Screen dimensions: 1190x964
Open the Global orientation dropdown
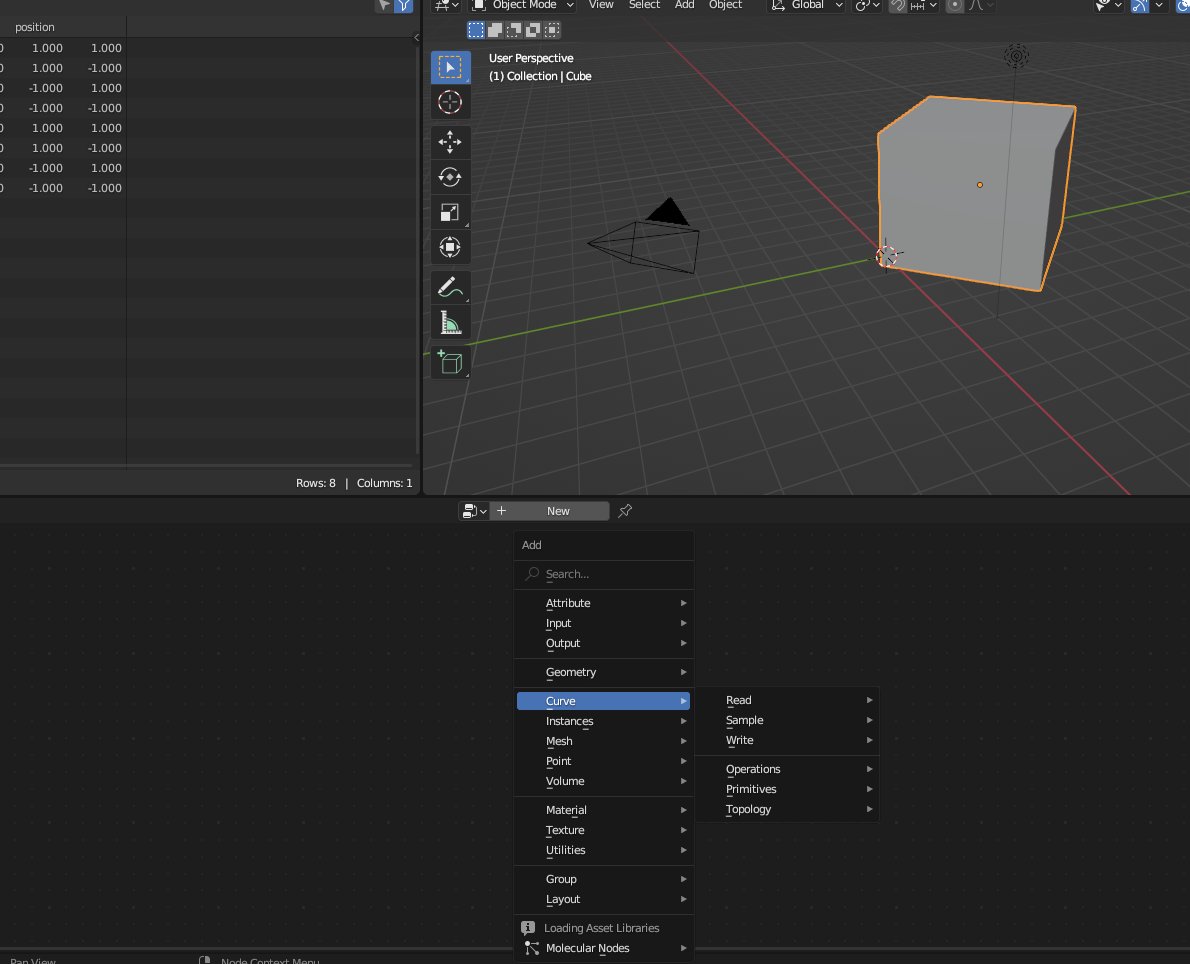(807, 5)
